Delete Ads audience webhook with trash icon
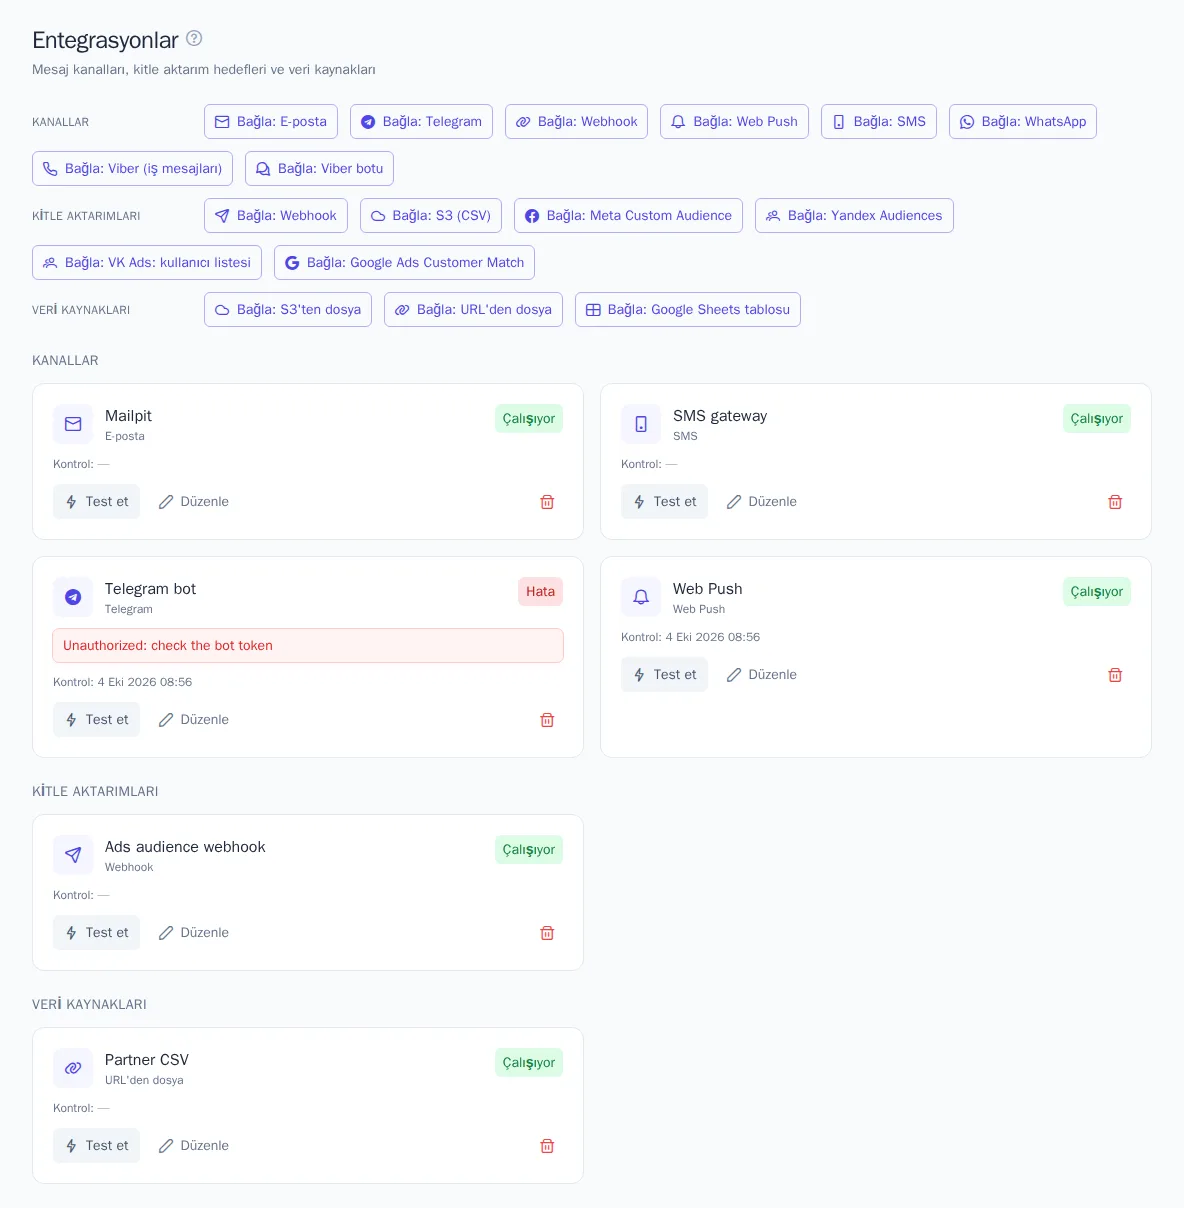The height and width of the screenshot is (1208, 1184). click(547, 933)
